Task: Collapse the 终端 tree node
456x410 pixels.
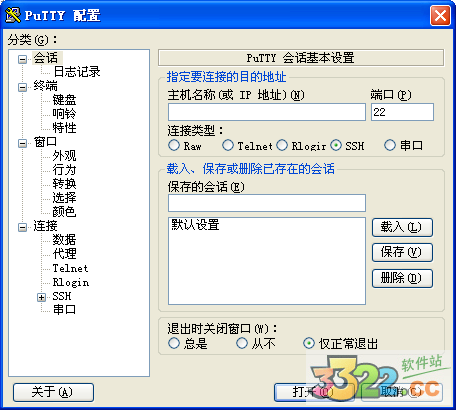Action: [22, 88]
